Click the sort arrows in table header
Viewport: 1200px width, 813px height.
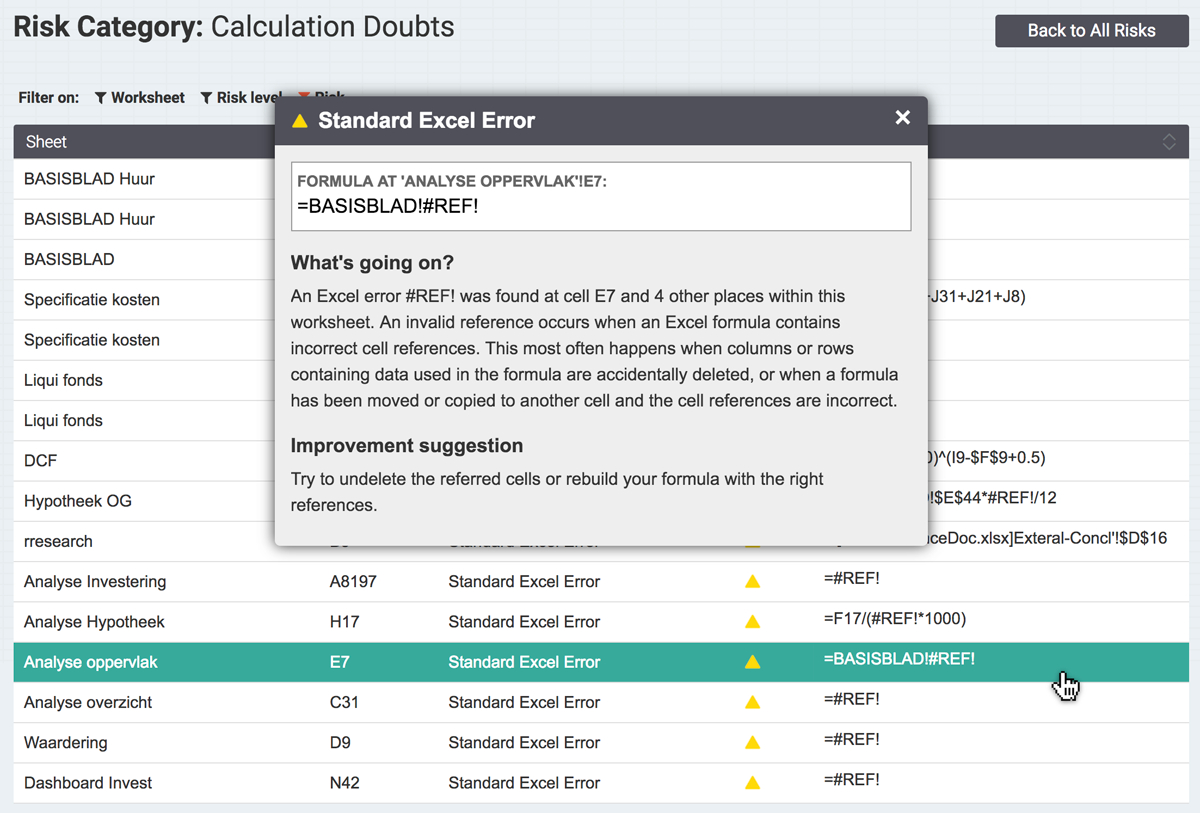(x=1168, y=142)
